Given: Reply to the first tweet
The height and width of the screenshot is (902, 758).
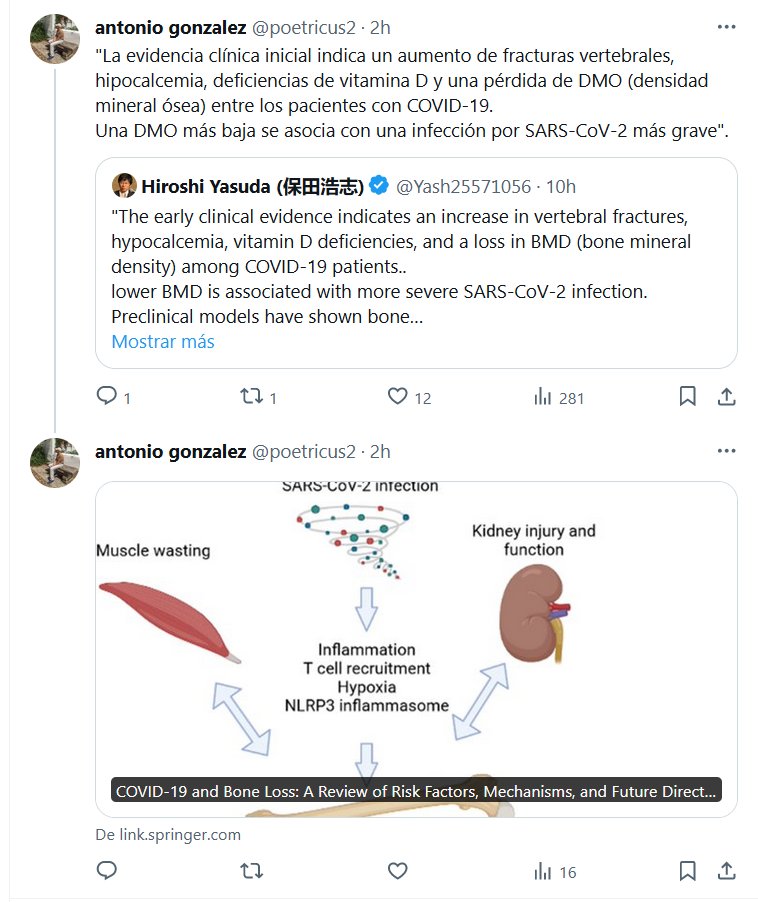Looking at the screenshot, I should click(x=107, y=397).
